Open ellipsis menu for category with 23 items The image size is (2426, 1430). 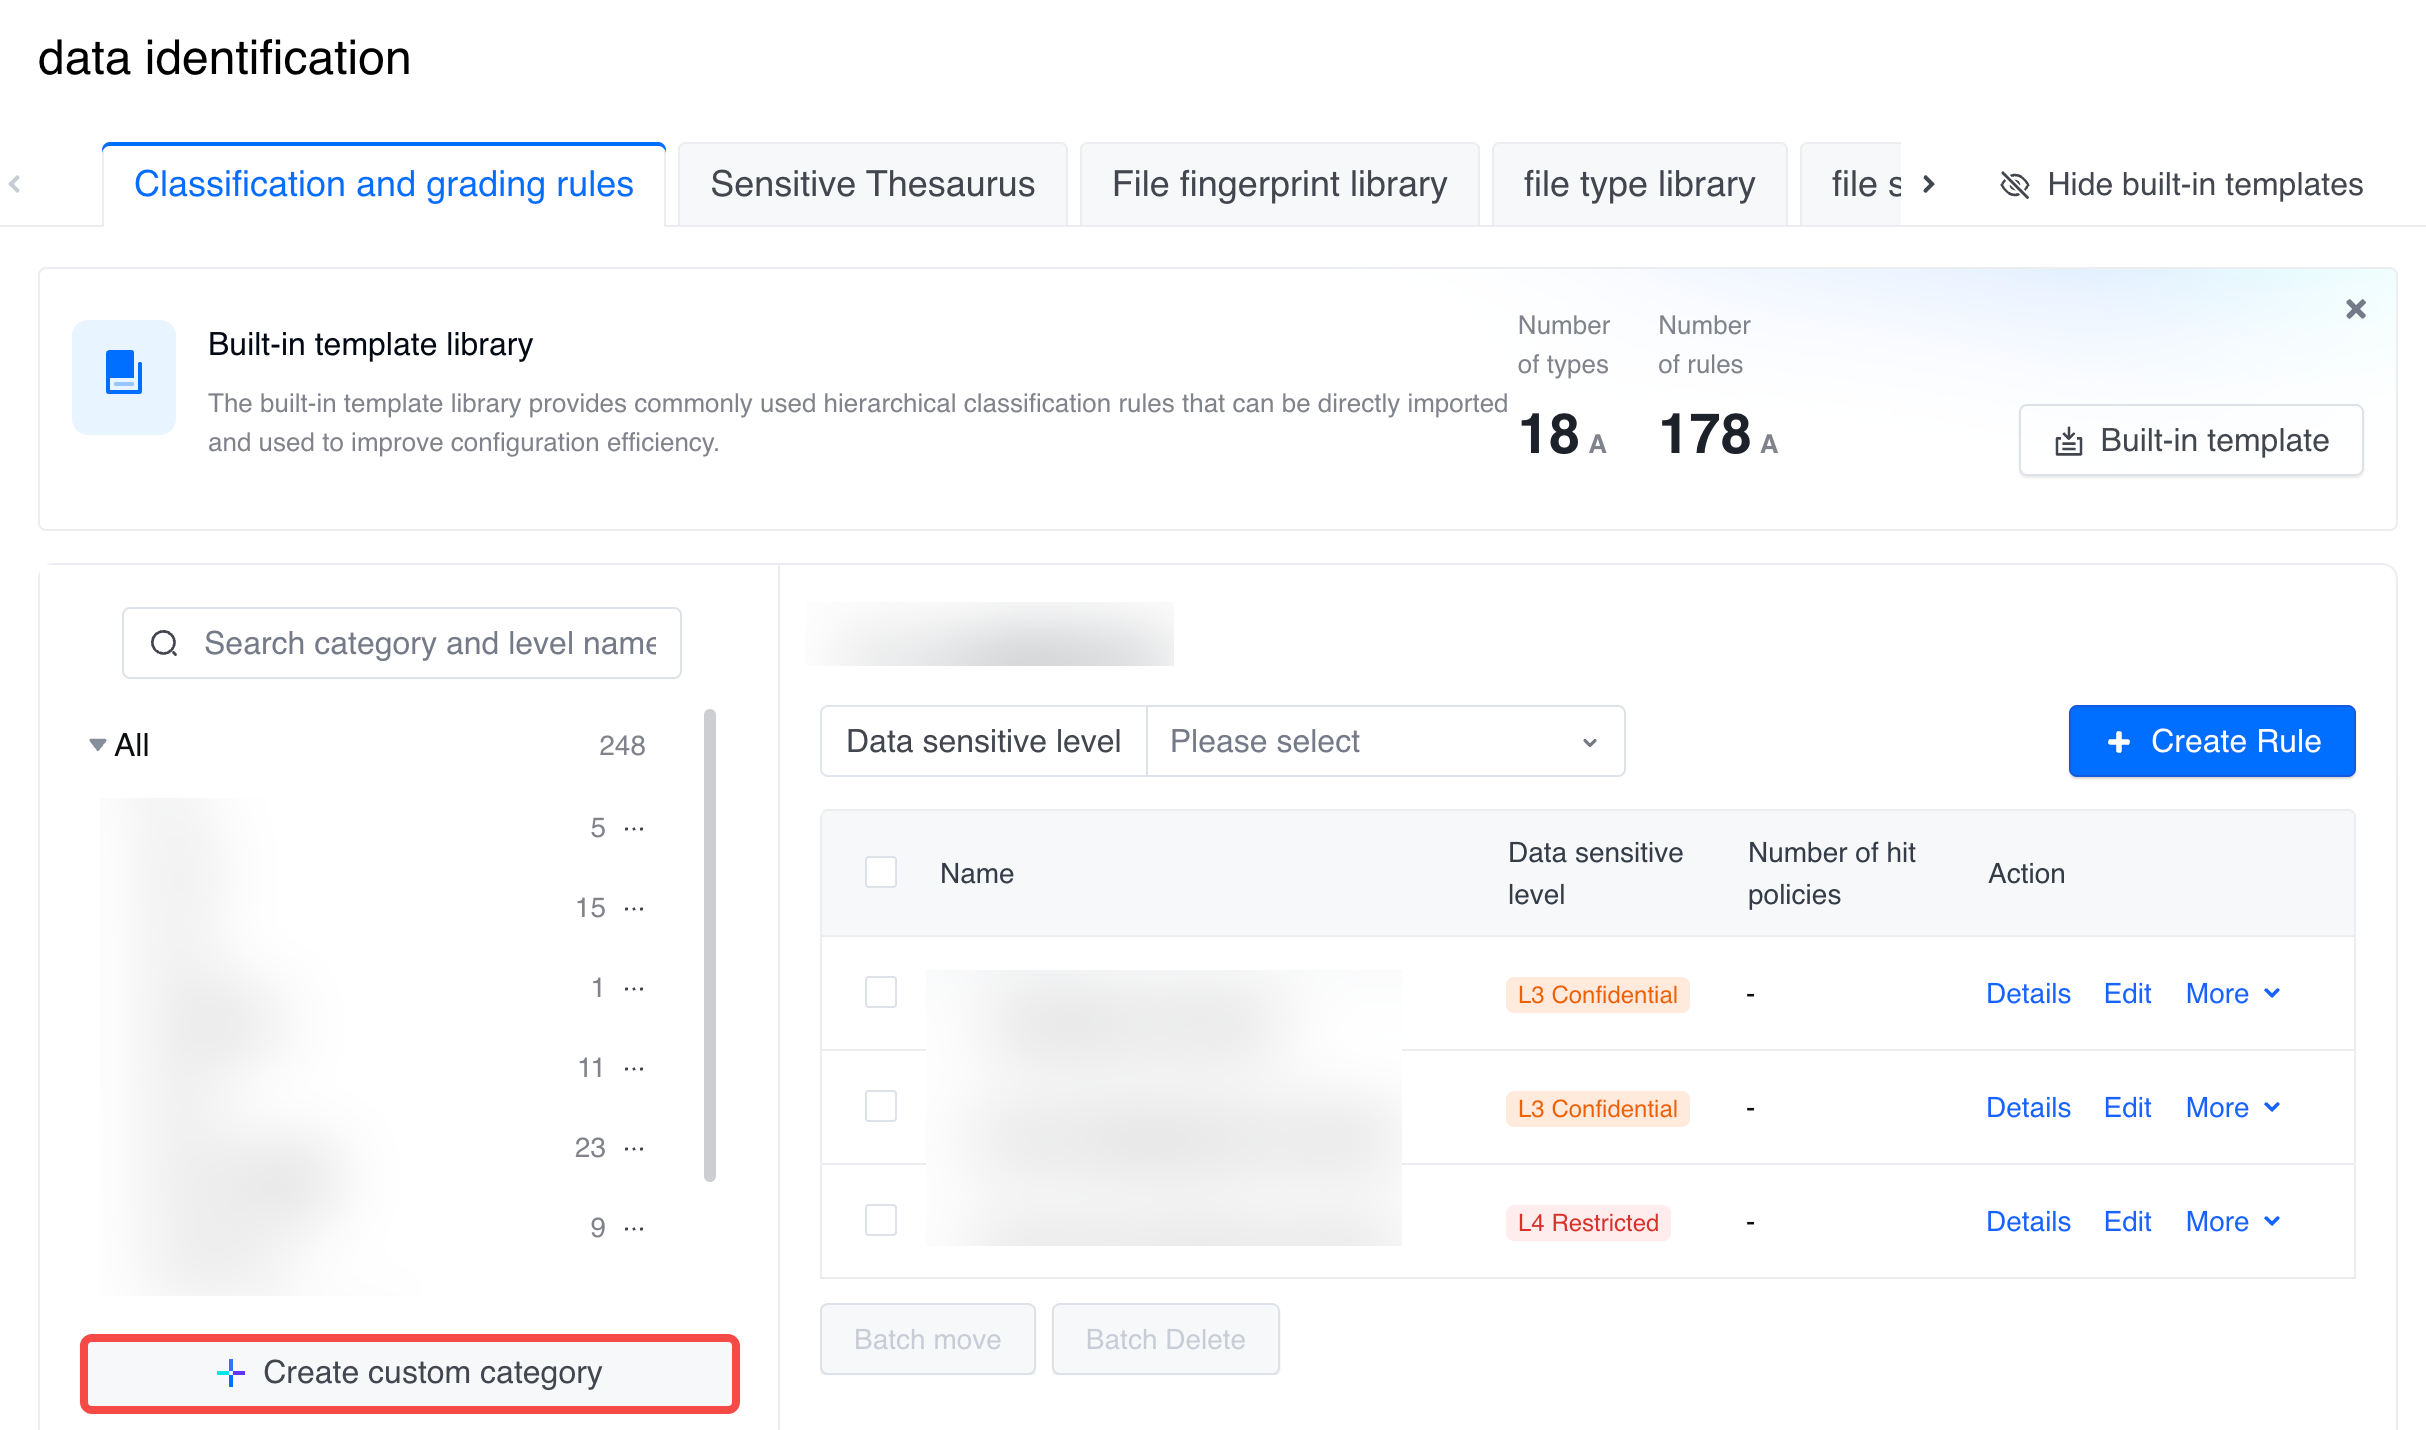[x=634, y=1148]
